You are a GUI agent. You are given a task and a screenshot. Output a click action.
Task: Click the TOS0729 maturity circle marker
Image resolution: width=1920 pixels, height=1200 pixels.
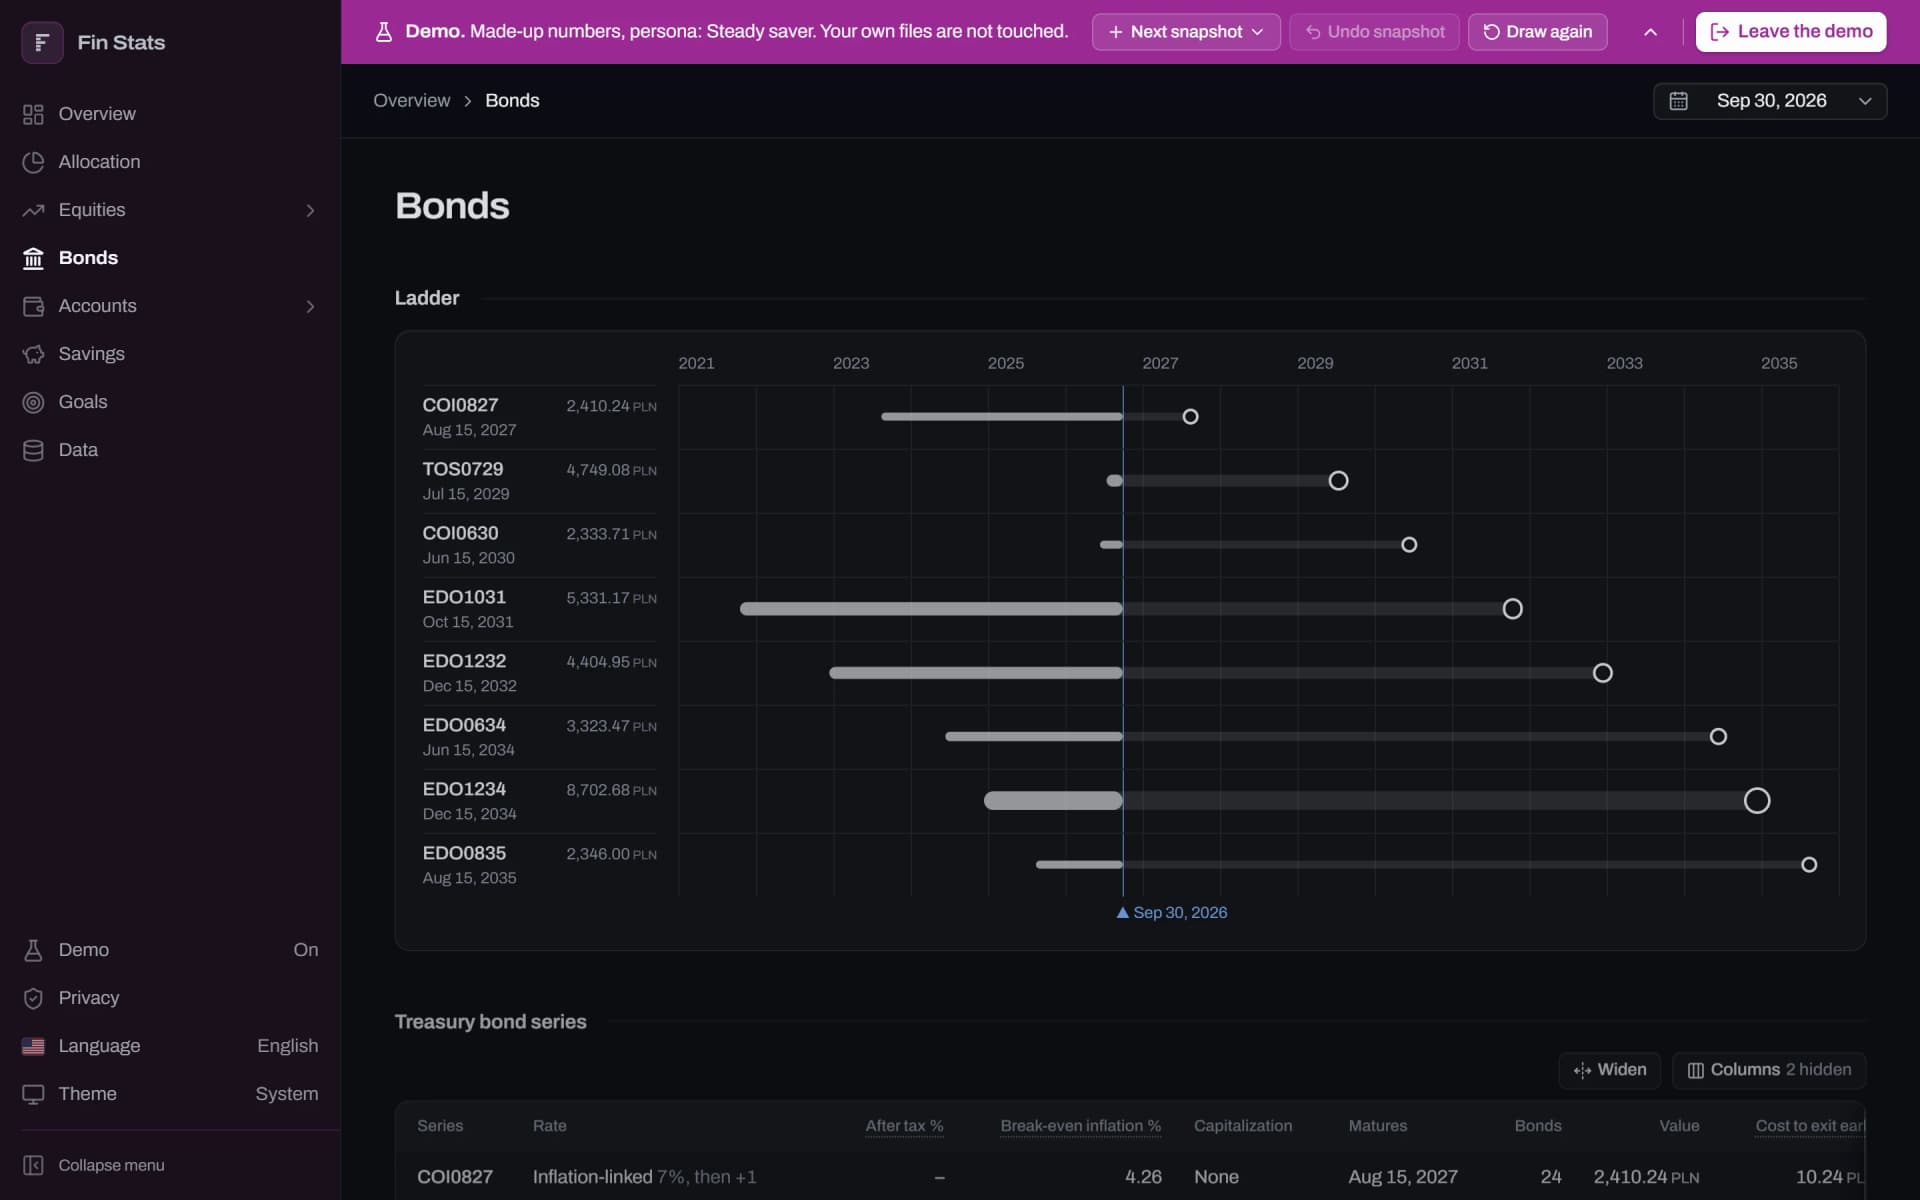(1338, 481)
